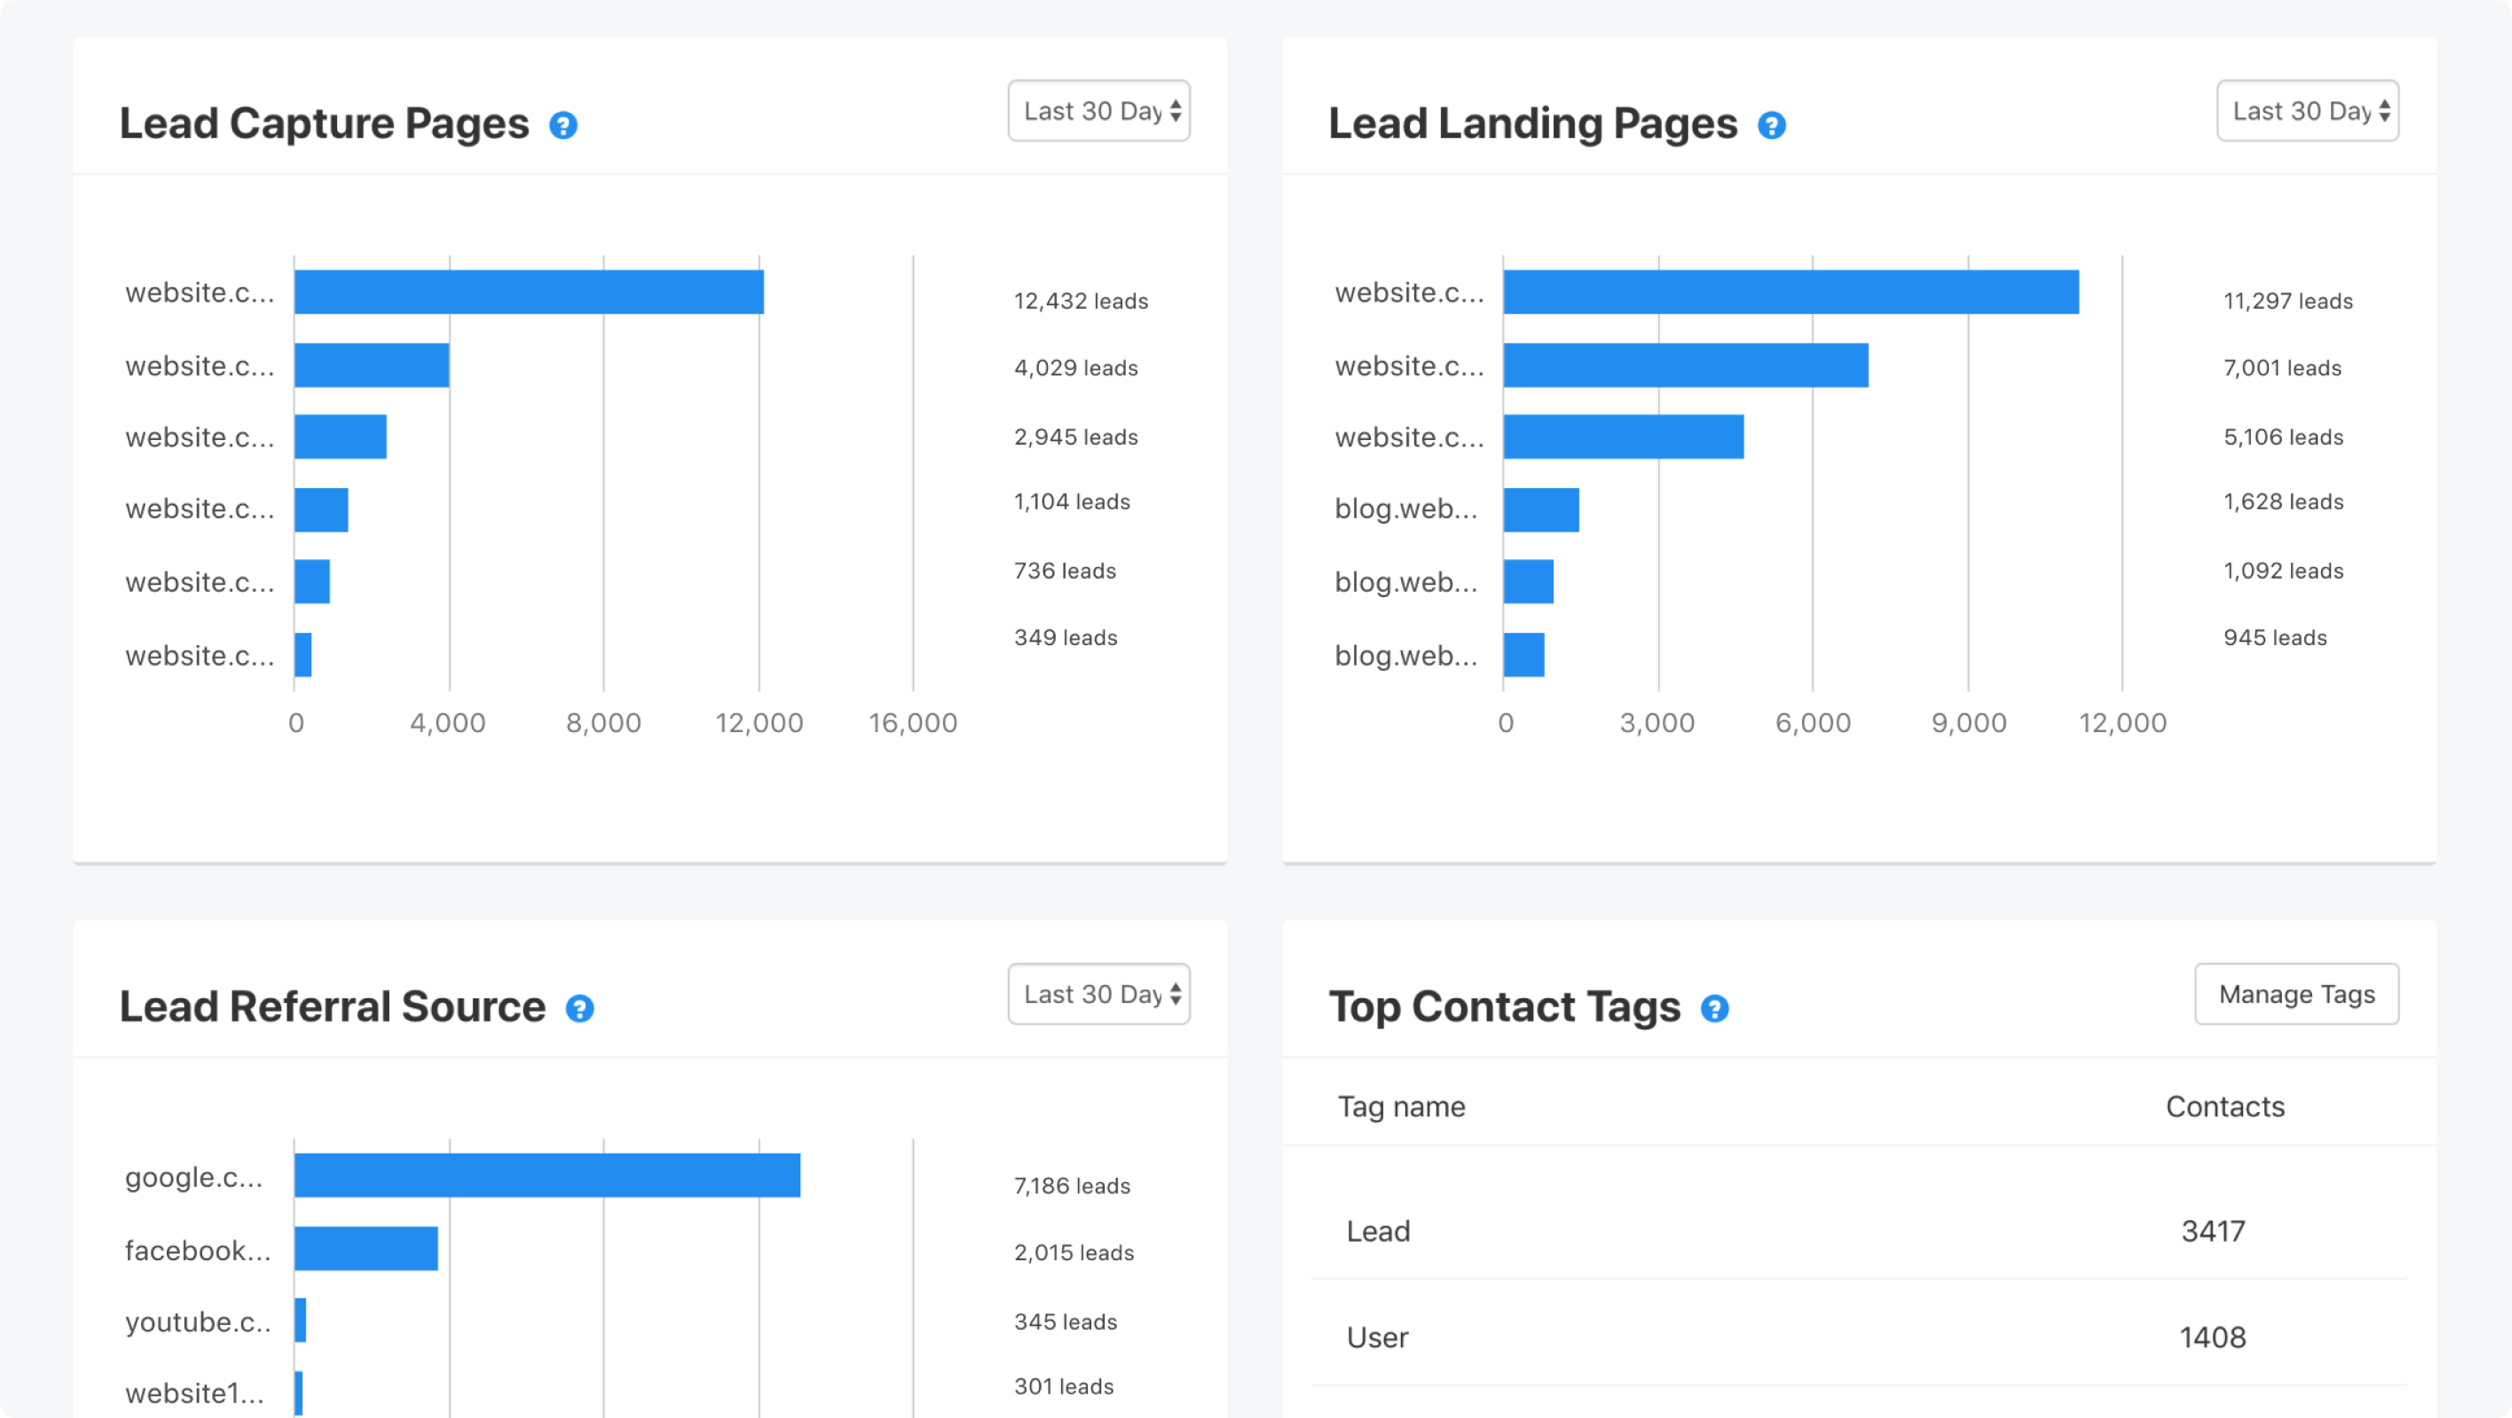2512x1418 pixels.
Task: Select the Lead tag row
Action: click(x=1378, y=1231)
